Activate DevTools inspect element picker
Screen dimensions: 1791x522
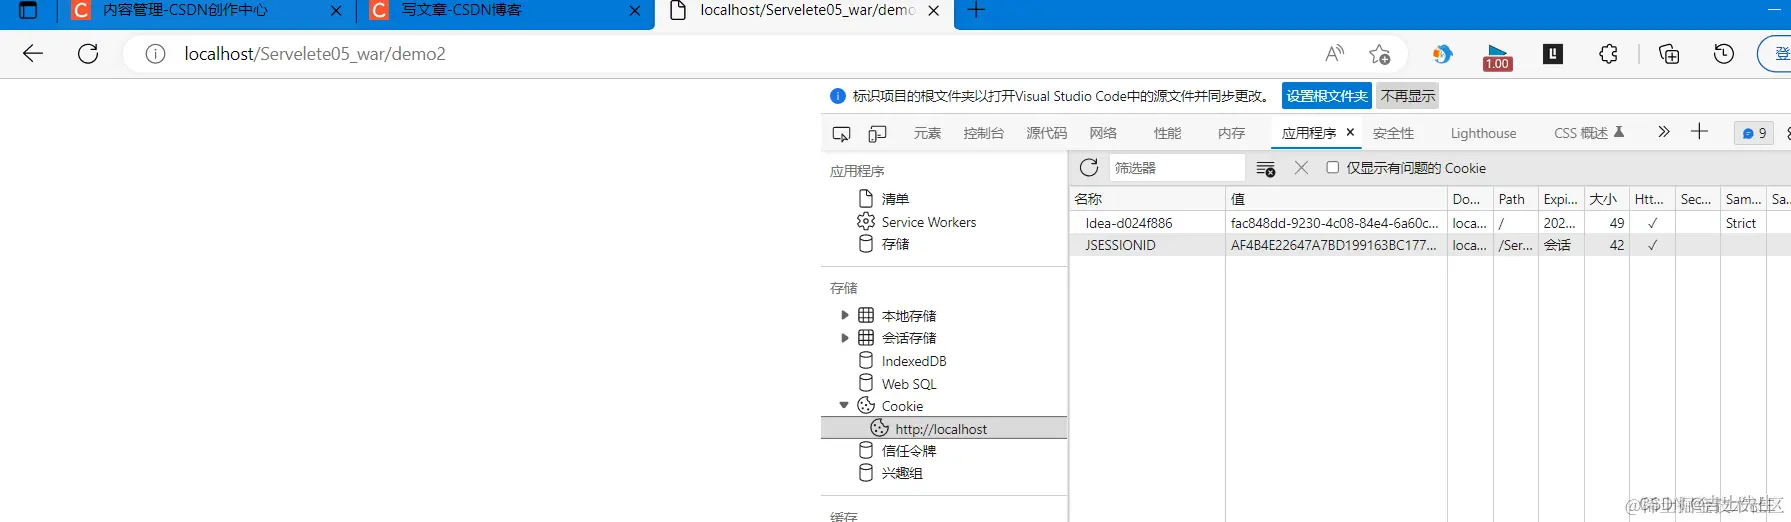click(x=842, y=133)
